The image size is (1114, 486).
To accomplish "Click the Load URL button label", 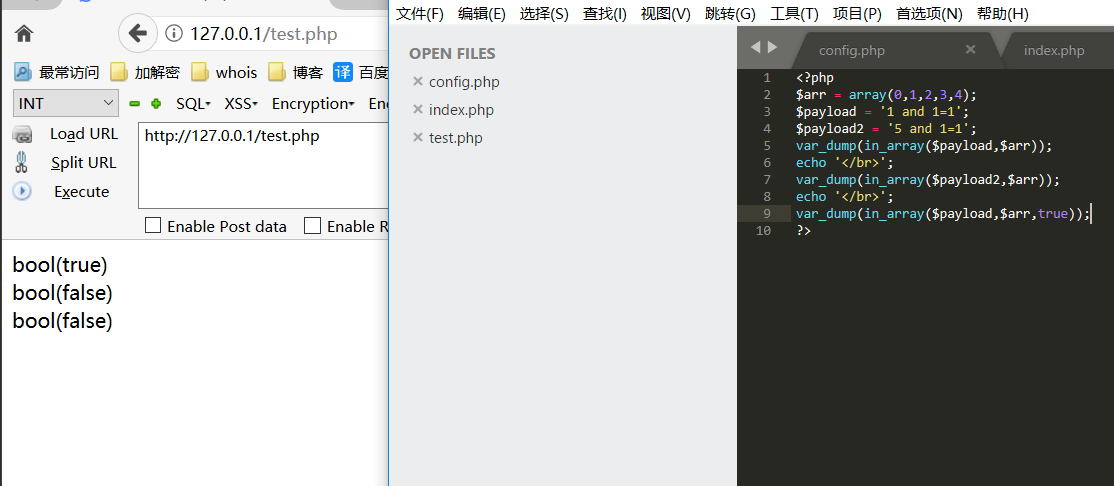I will [x=84, y=134].
